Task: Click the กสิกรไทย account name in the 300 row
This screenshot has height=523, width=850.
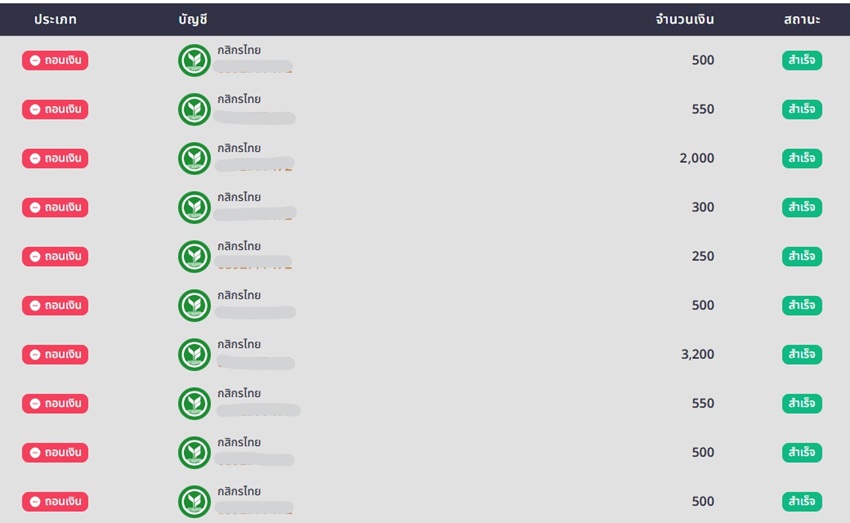Action: [x=239, y=198]
